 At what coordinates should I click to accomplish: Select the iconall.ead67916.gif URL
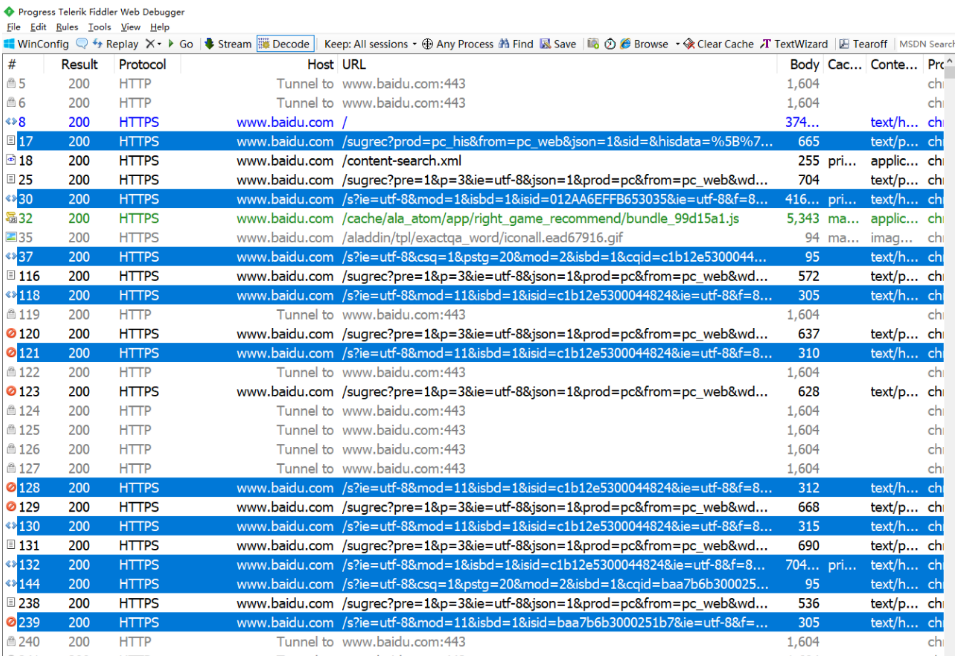point(482,238)
